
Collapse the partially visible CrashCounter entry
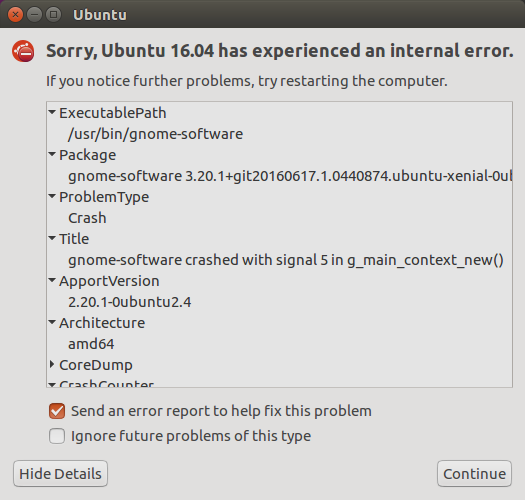52,385
